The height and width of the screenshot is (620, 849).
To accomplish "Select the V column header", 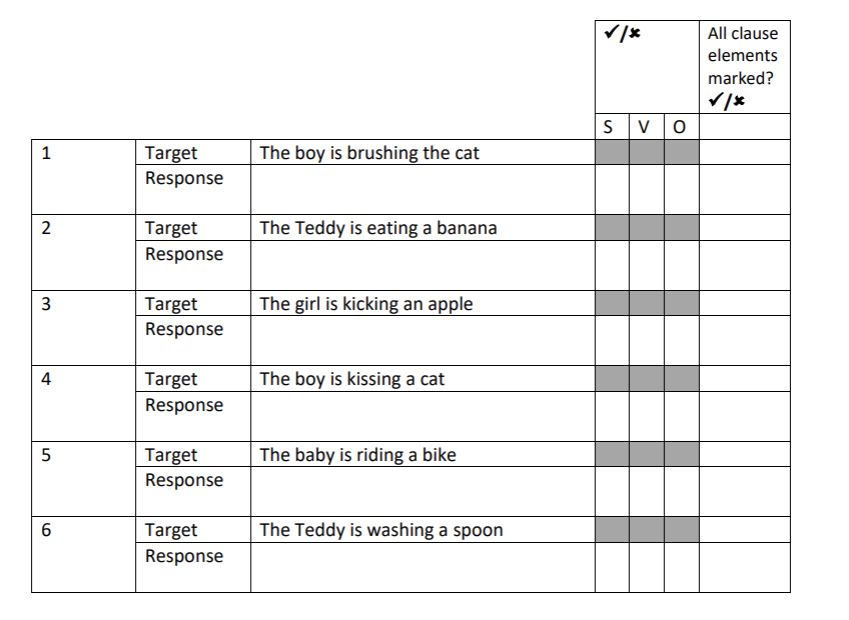I will (x=645, y=127).
